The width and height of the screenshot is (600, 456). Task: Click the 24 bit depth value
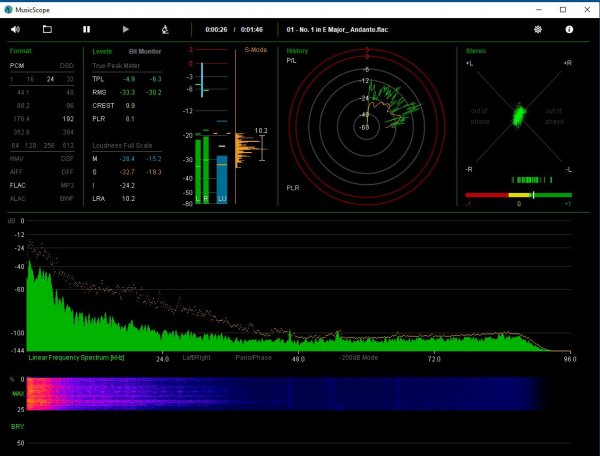click(50, 79)
